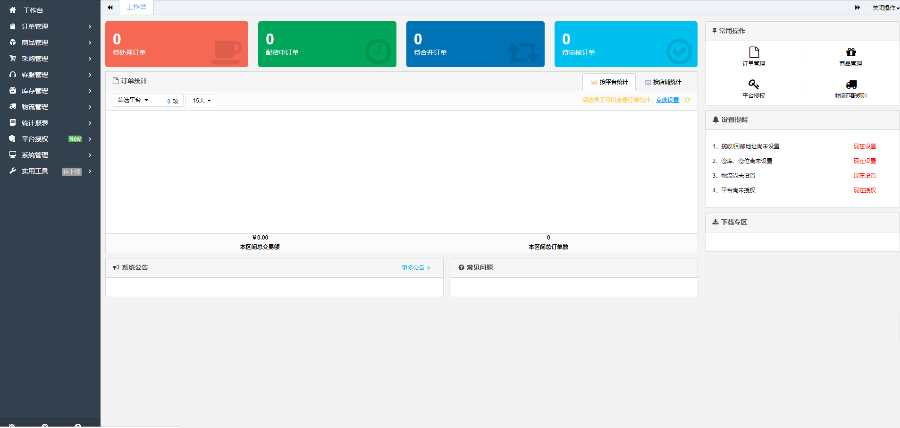Click the refresh icon beside the system settings link

coord(687,100)
